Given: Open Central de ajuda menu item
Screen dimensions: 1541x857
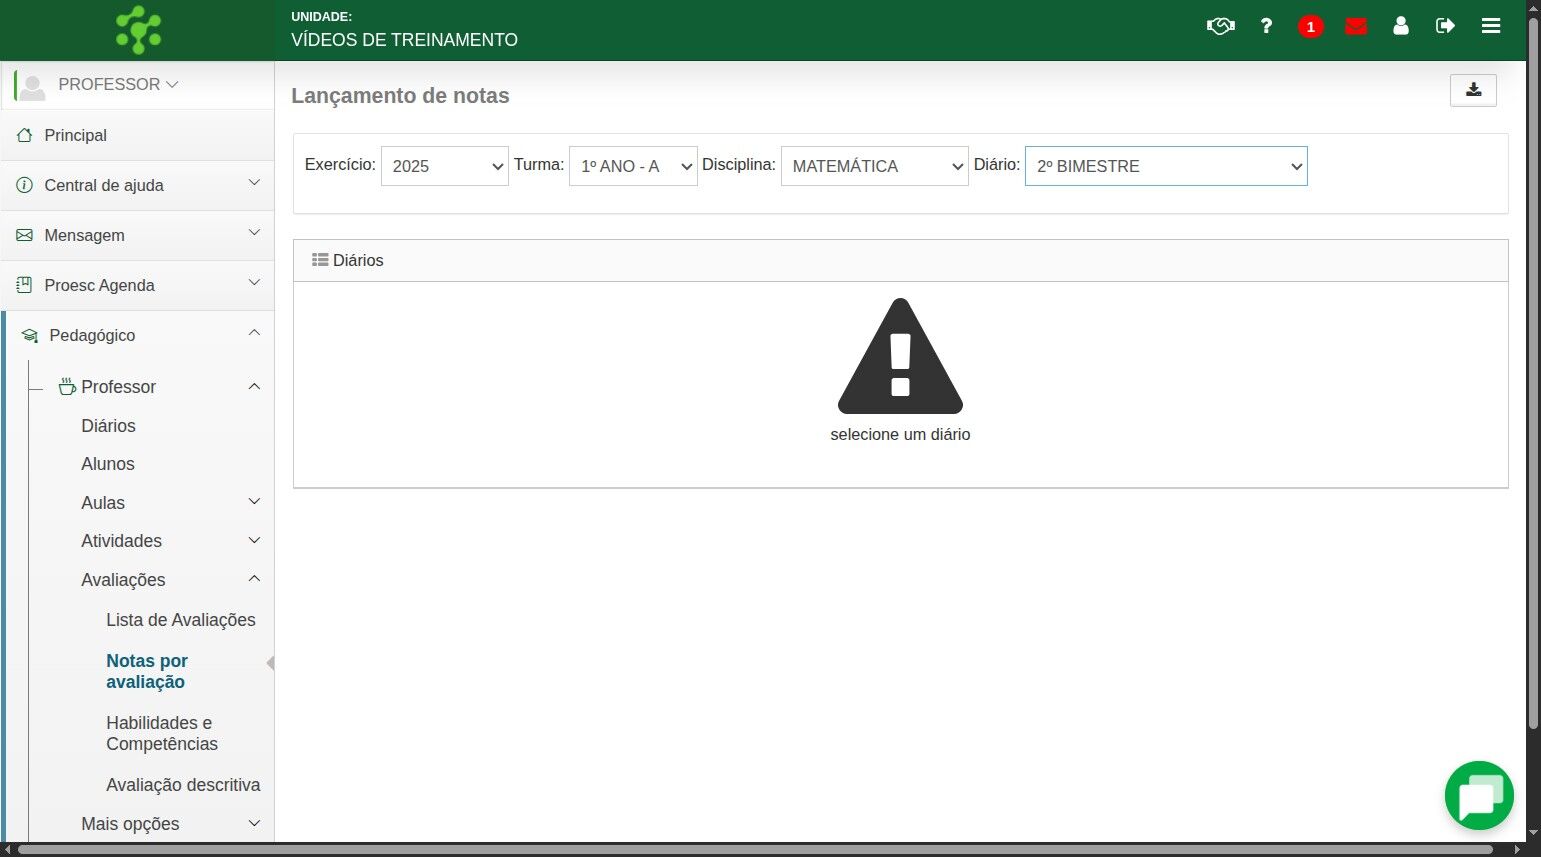Looking at the screenshot, I should [x=137, y=185].
